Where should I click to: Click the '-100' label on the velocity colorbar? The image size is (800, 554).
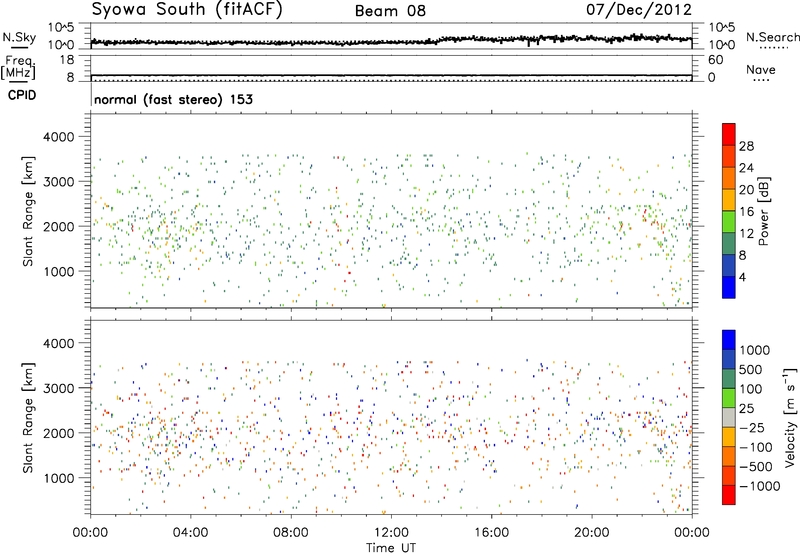tap(756, 447)
